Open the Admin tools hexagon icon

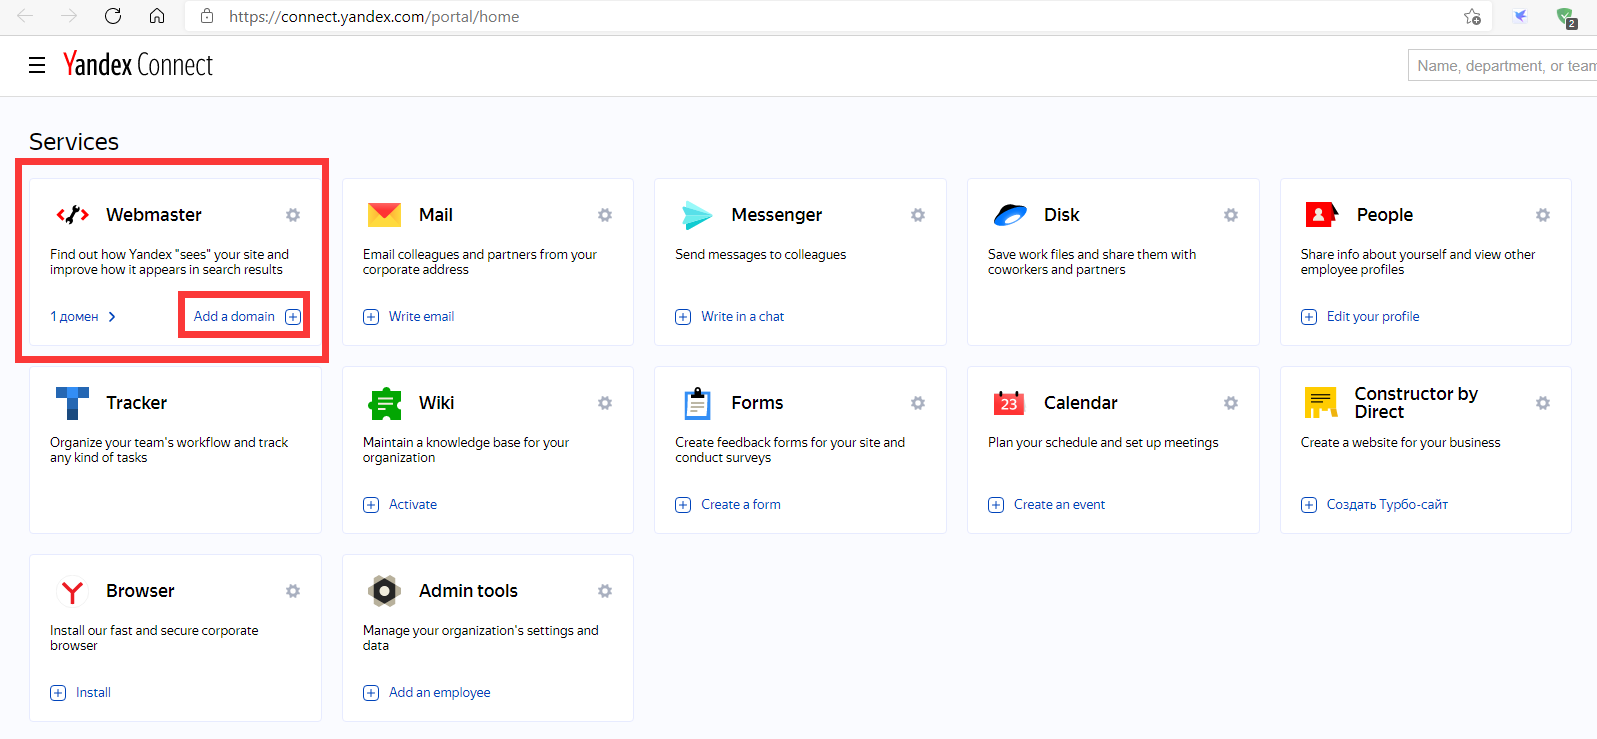[x=384, y=591]
